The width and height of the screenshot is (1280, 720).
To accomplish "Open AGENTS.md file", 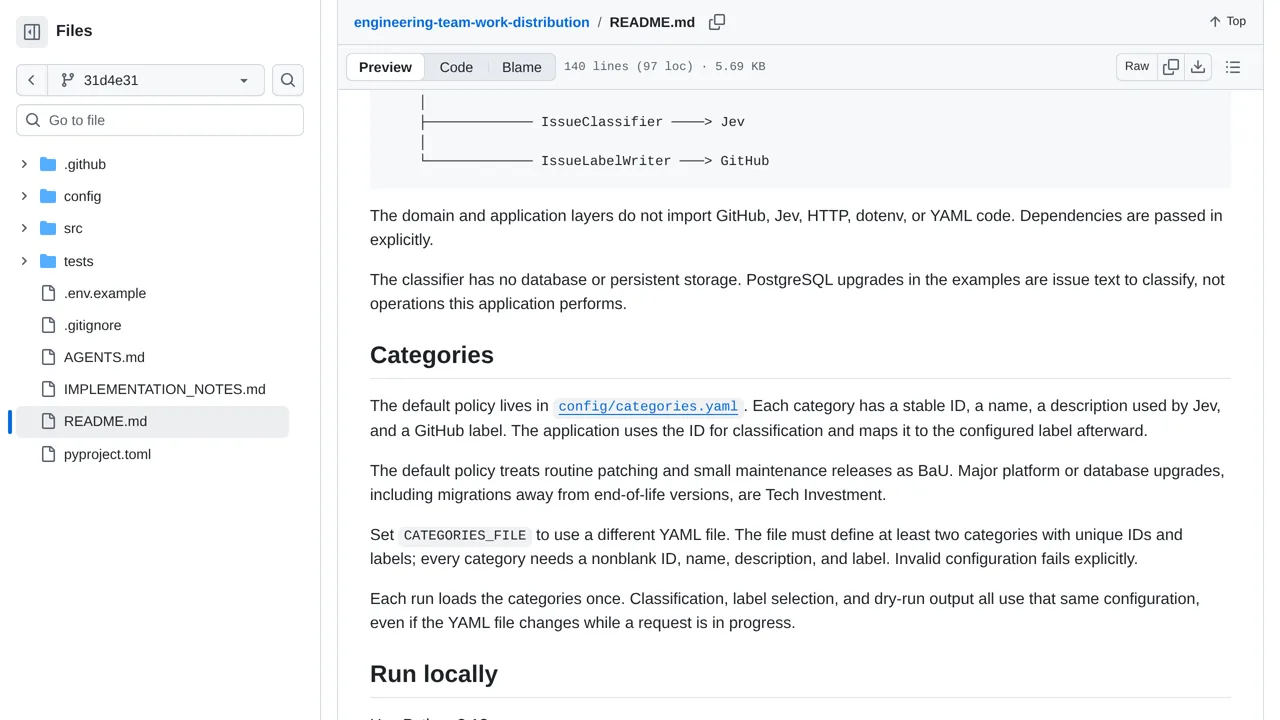I will coord(104,357).
